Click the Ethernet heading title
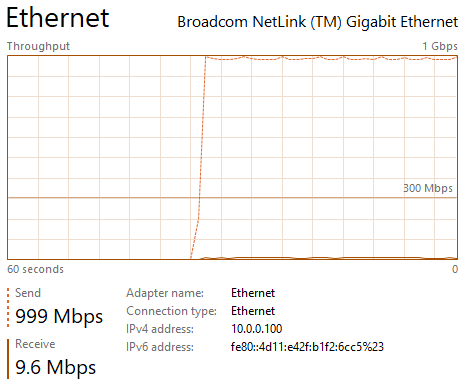Viewport: 467px width, 387px height. click(x=58, y=18)
